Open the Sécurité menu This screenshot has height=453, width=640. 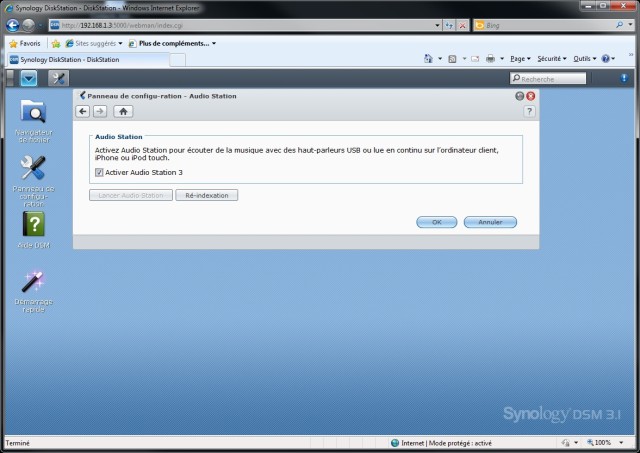(x=552, y=59)
